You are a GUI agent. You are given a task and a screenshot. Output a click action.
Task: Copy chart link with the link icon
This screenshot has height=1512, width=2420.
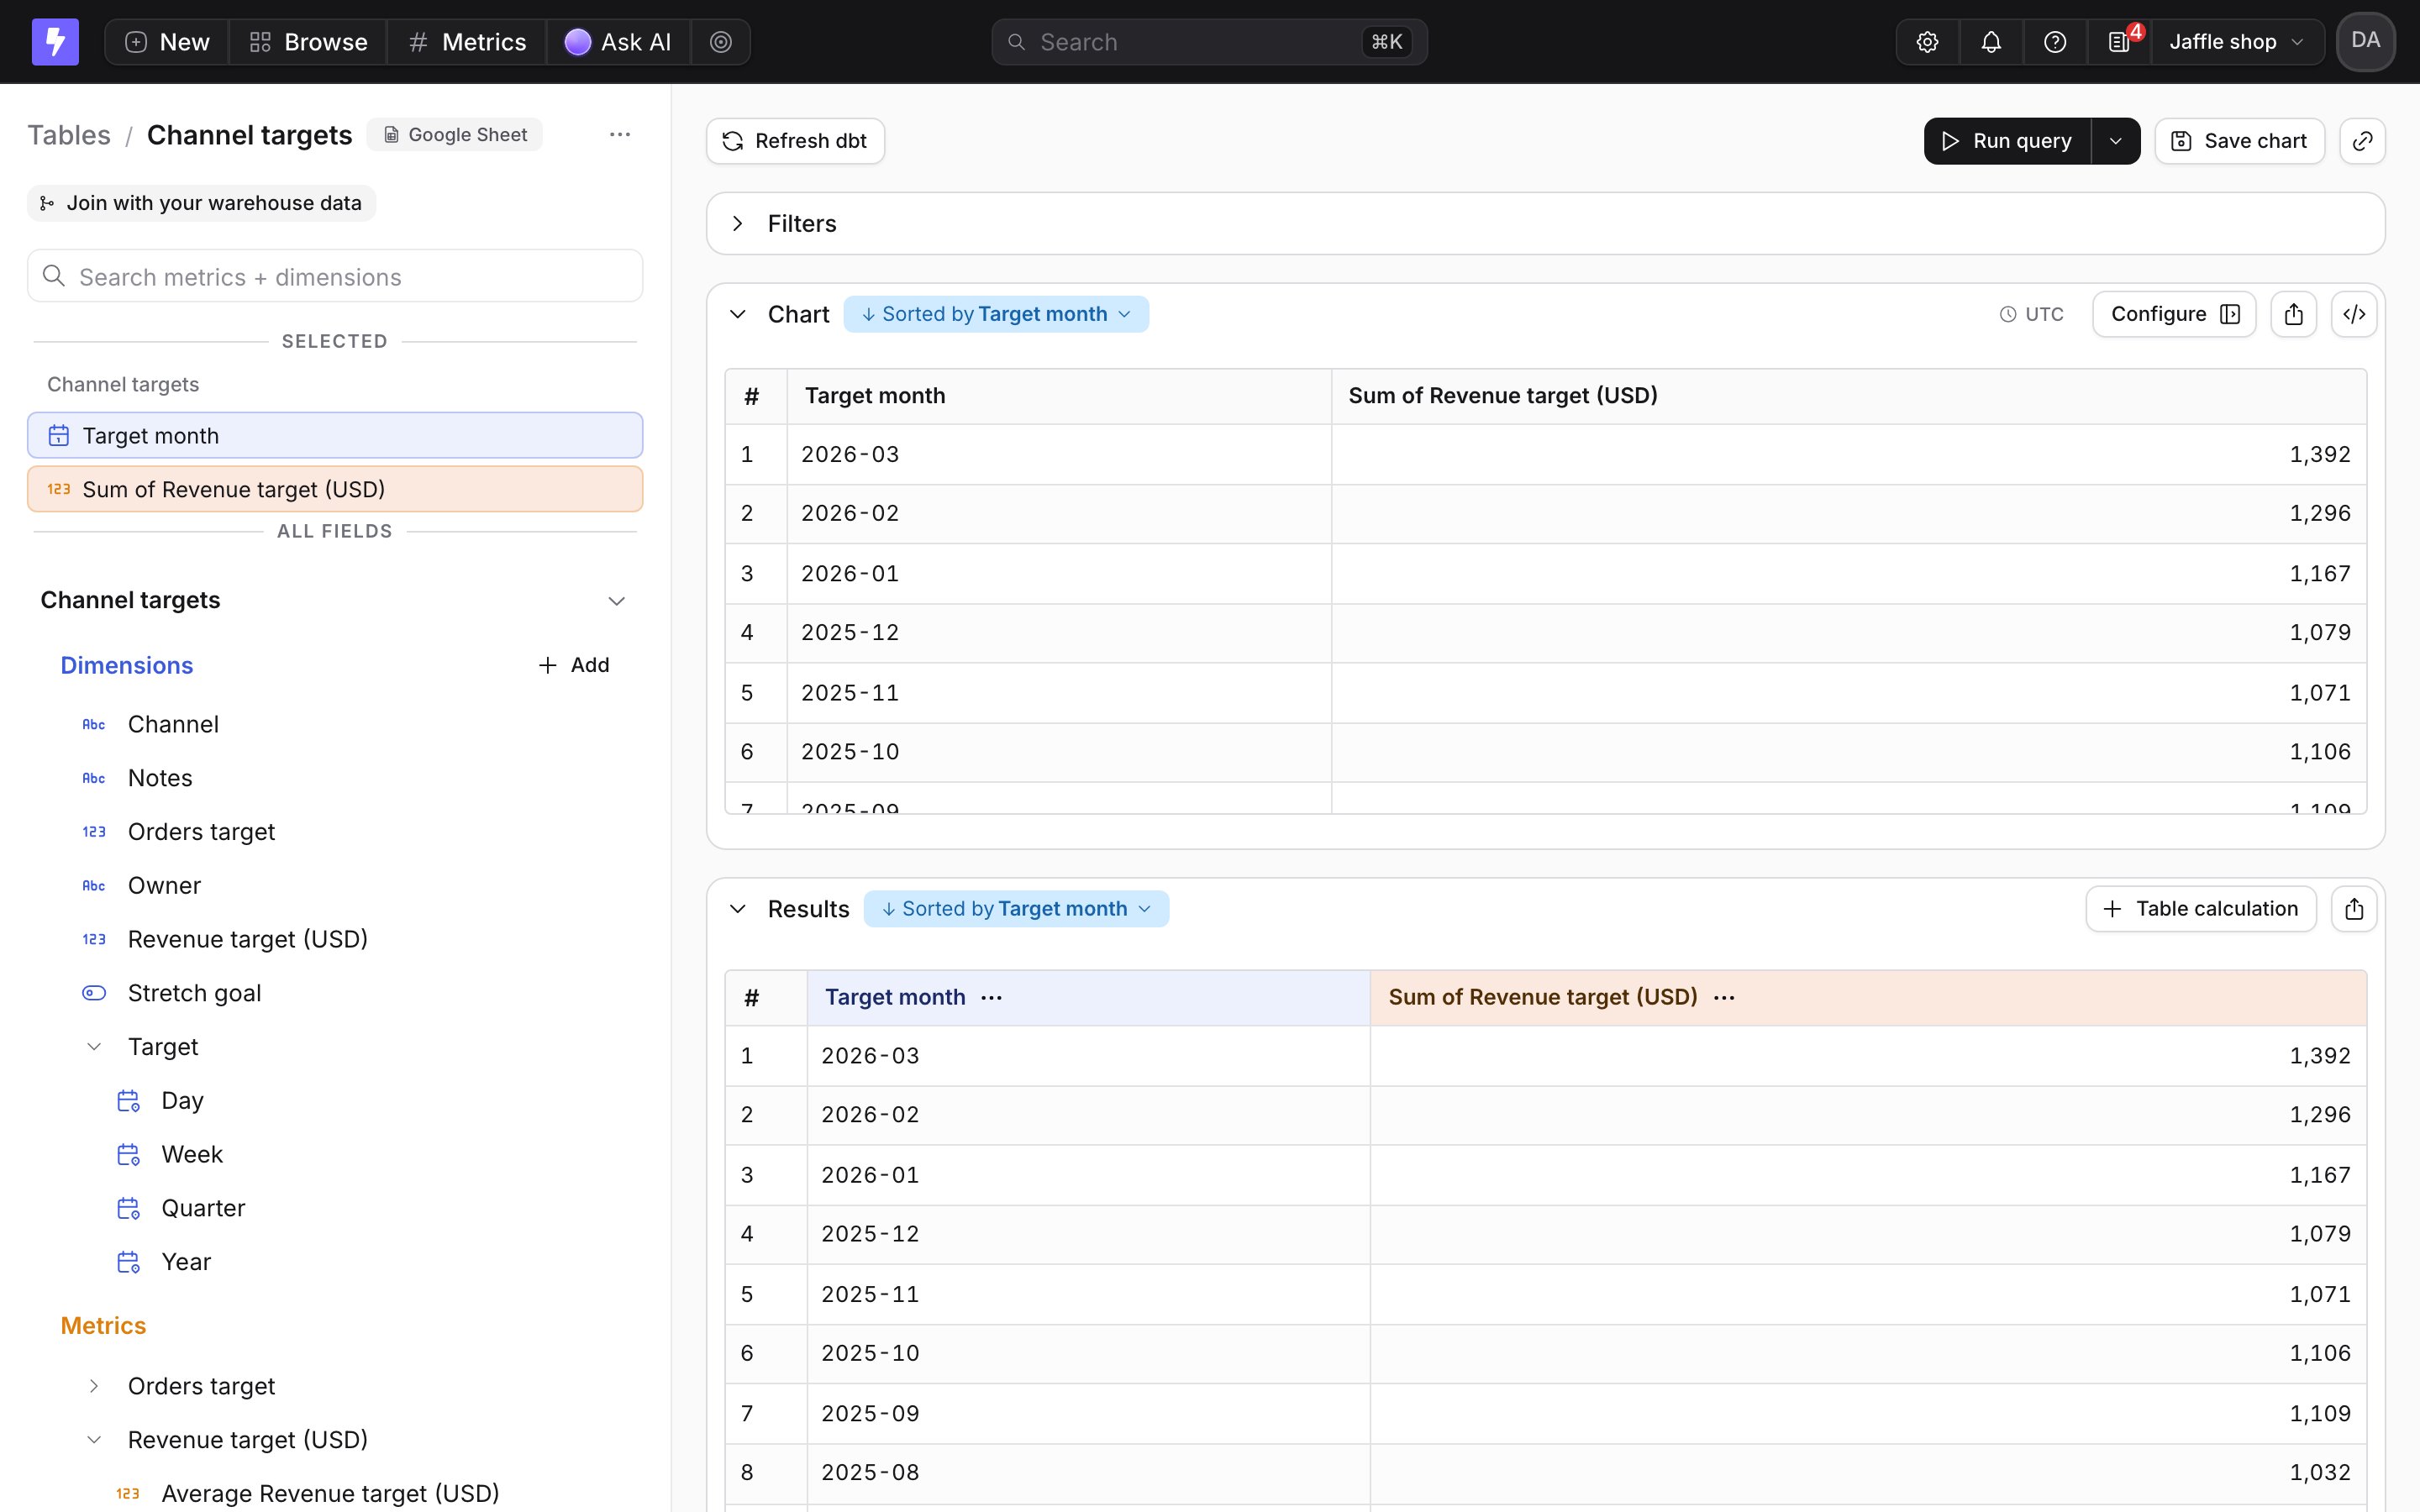pyautogui.click(x=2362, y=141)
